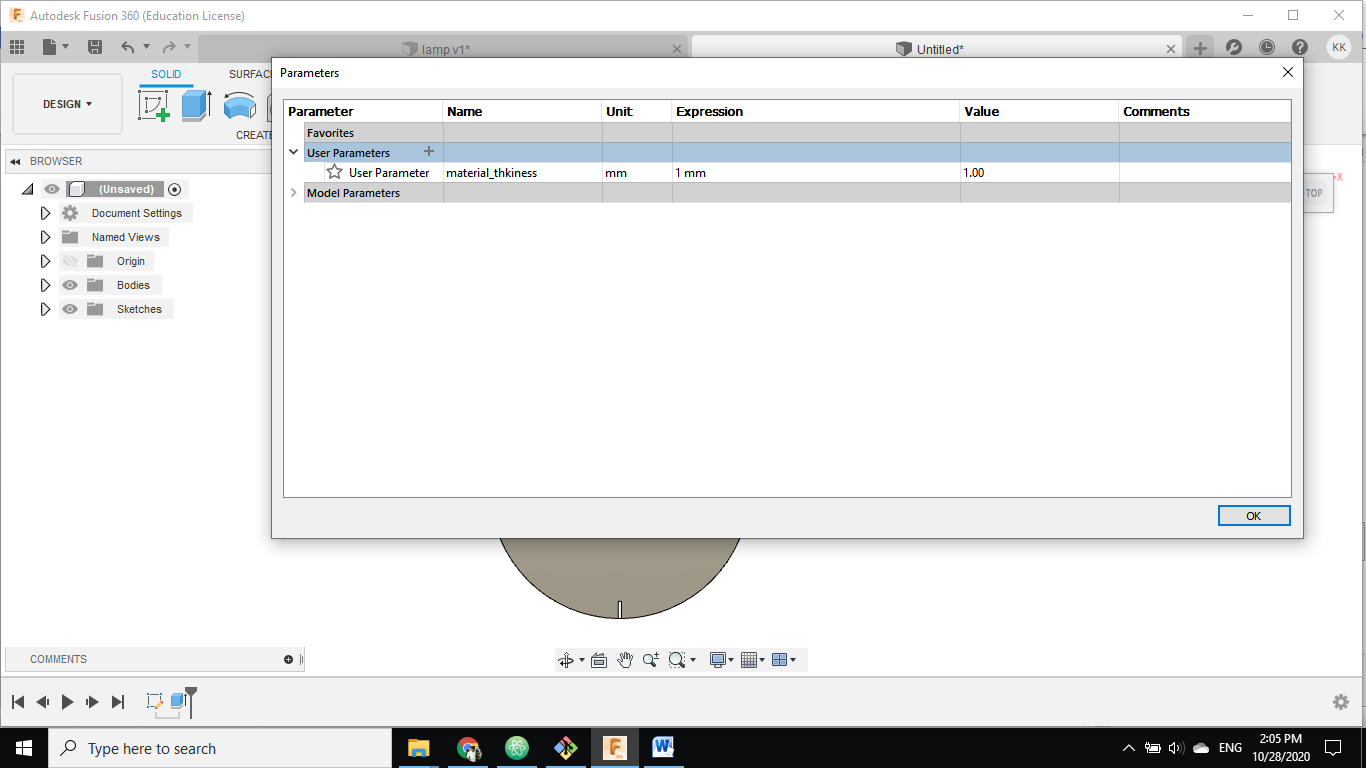The image size is (1366, 768).
Task: Expand the Bodies folder node
Action: [x=45, y=285]
